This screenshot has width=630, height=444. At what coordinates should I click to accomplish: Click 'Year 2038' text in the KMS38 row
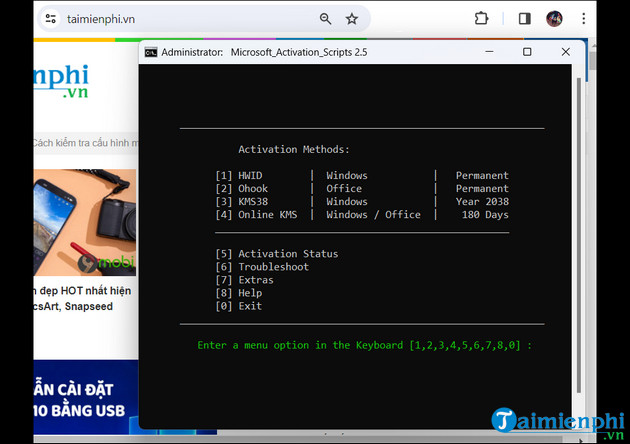point(482,202)
